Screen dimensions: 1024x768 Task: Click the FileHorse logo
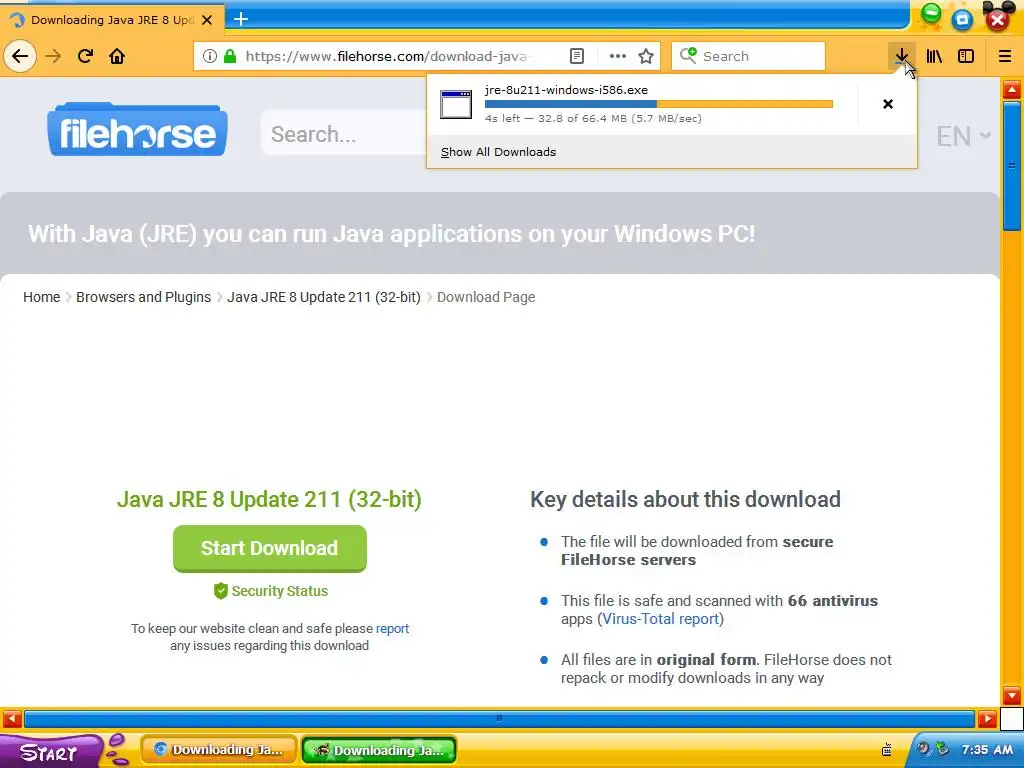pyautogui.click(x=137, y=129)
